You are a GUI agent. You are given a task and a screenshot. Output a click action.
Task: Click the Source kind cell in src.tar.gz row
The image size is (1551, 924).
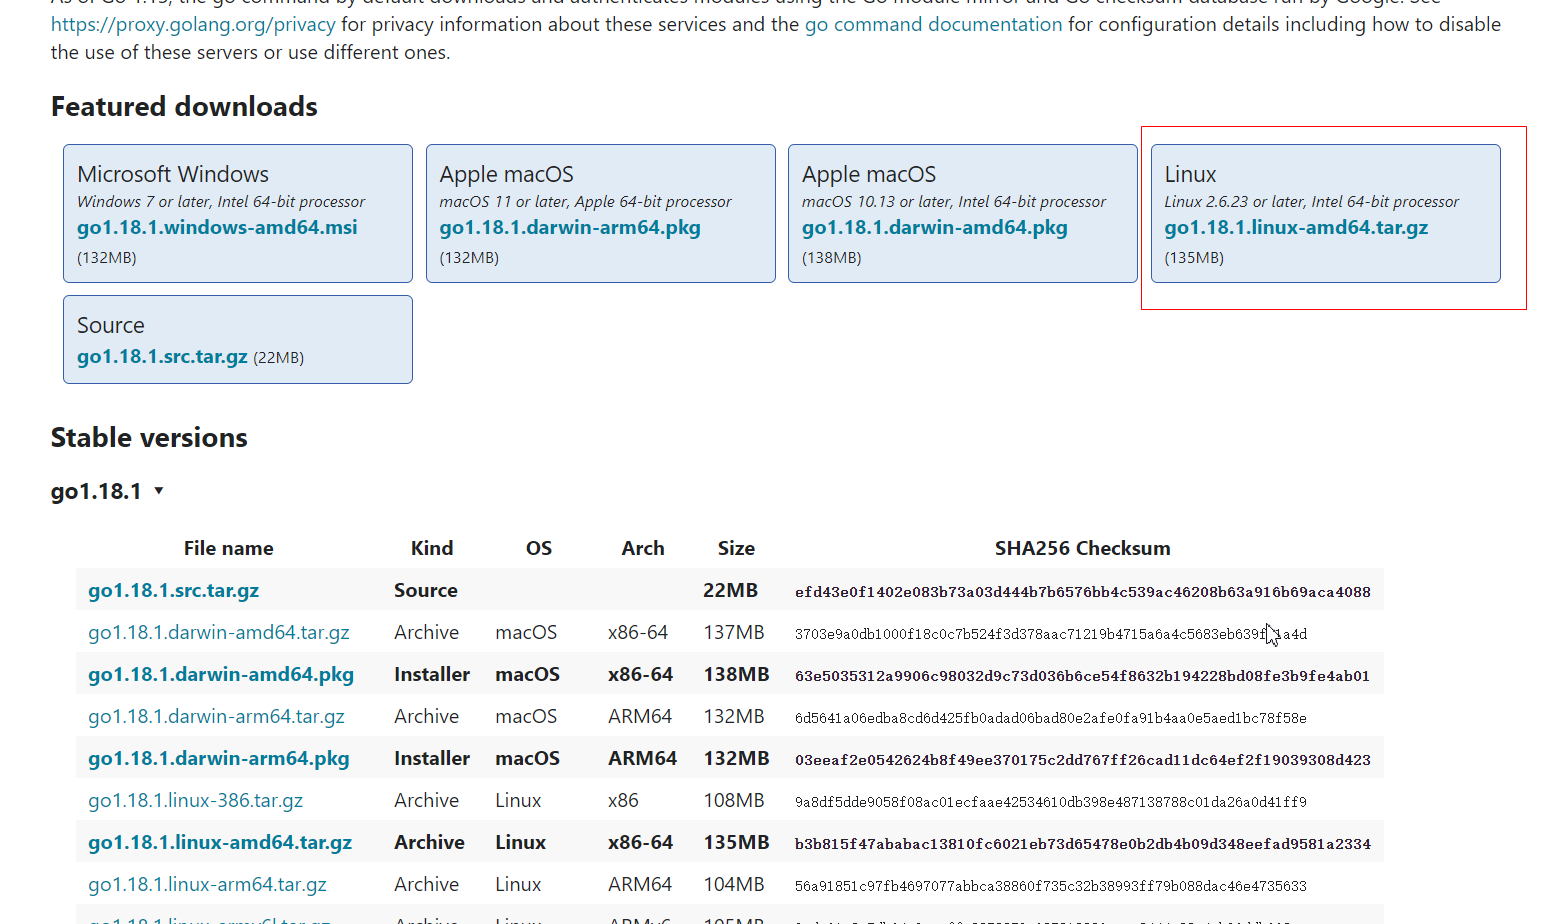coord(426,590)
